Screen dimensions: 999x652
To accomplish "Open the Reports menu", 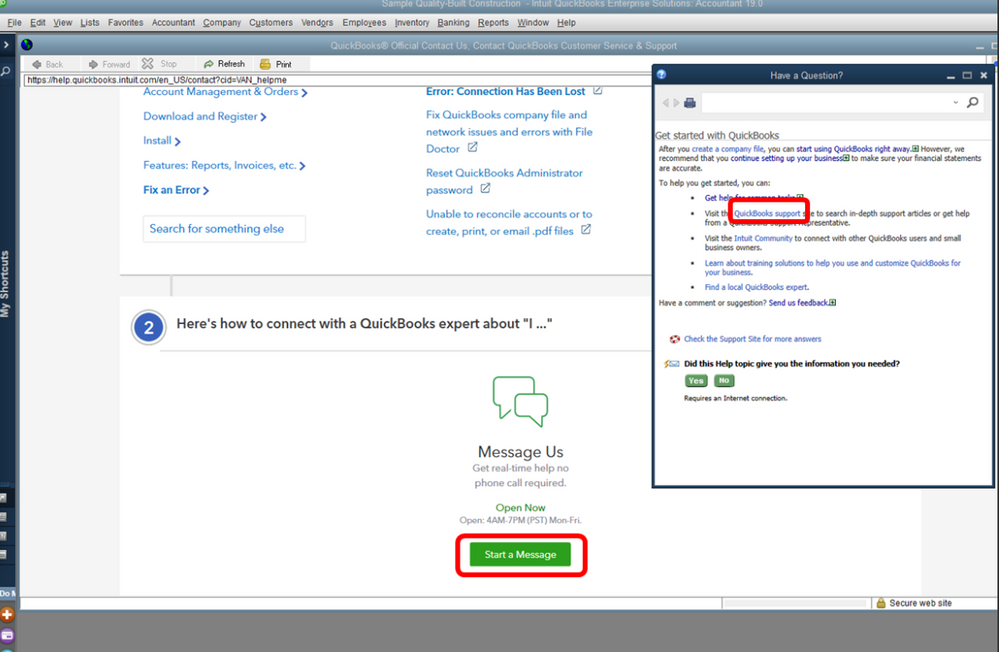I will click(493, 22).
